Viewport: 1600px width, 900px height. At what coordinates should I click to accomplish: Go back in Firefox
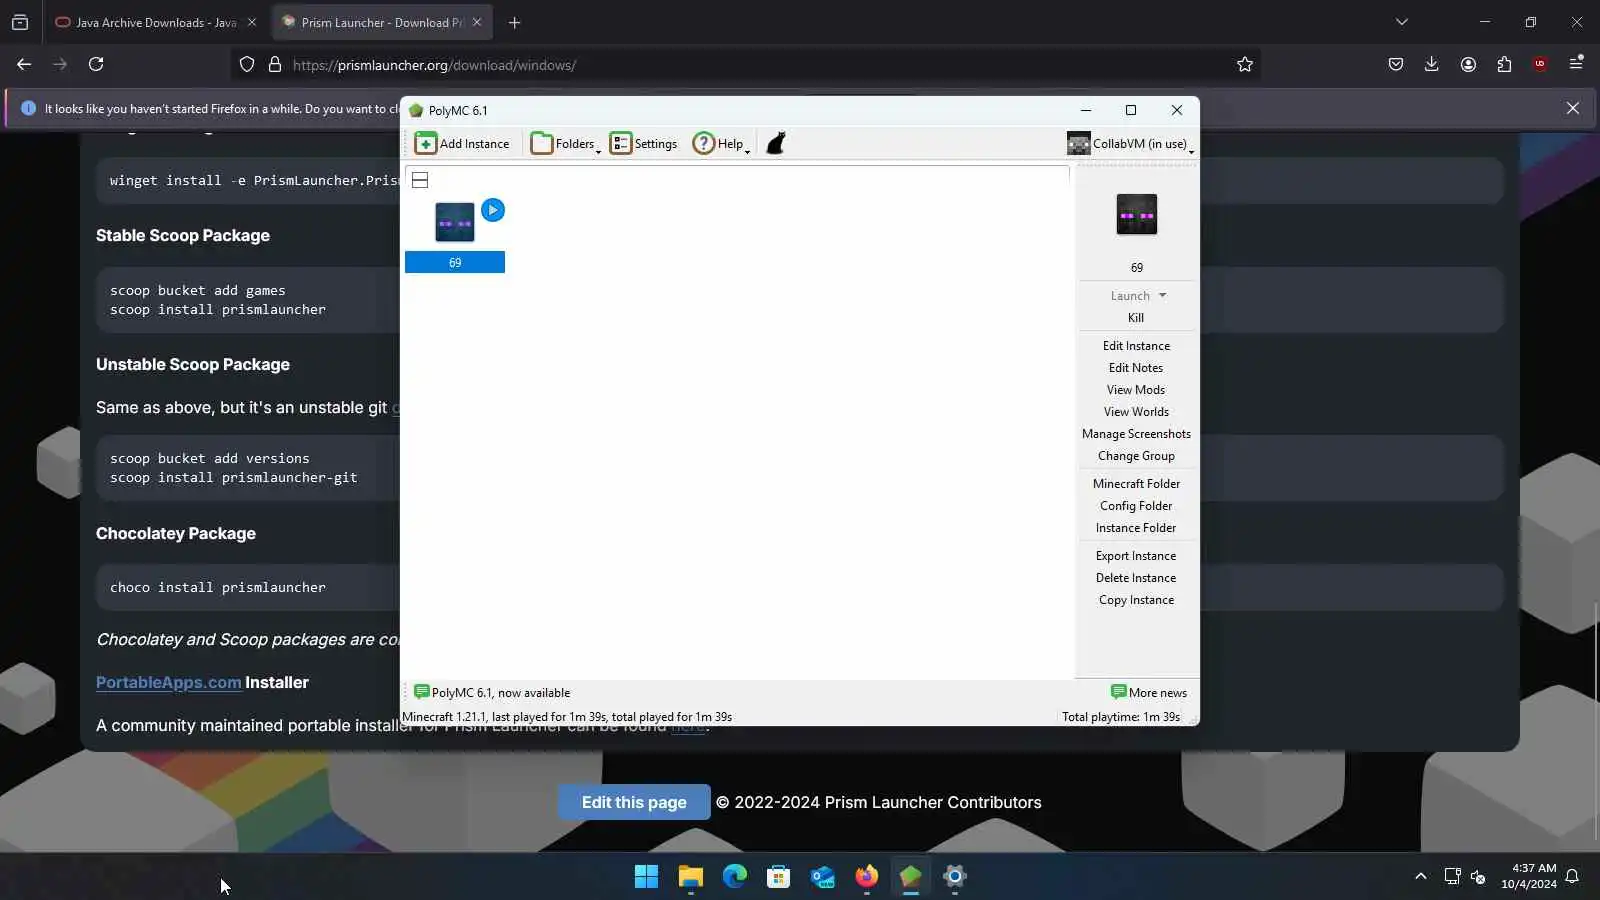click(x=24, y=64)
